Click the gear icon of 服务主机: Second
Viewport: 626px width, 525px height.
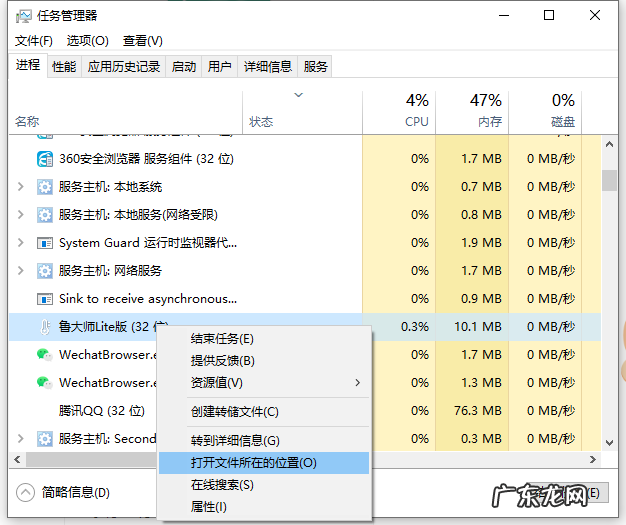[x=45, y=439]
